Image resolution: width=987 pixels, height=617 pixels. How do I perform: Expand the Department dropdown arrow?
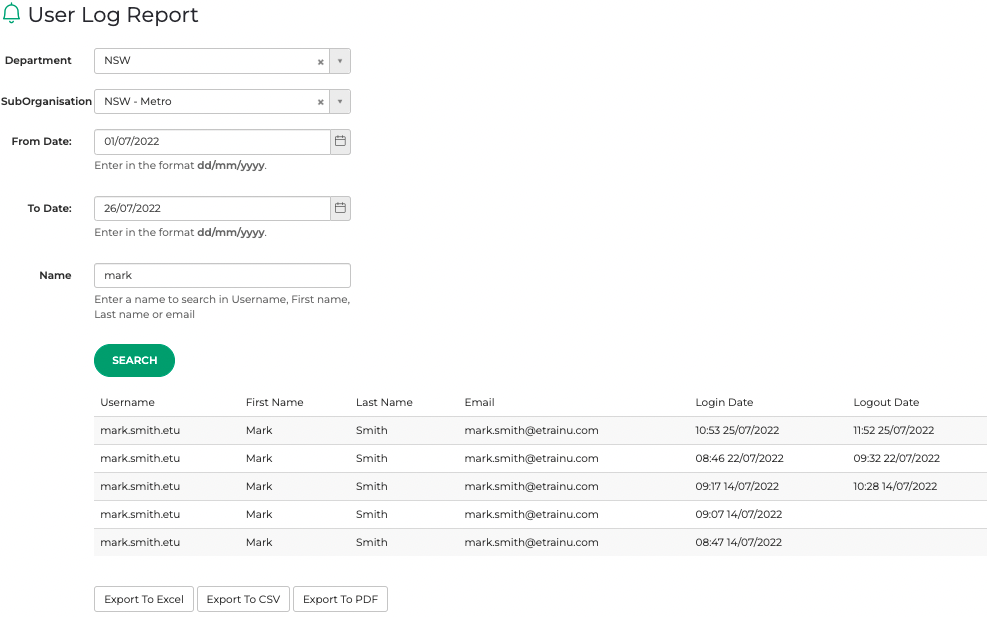(x=340, y=61)
